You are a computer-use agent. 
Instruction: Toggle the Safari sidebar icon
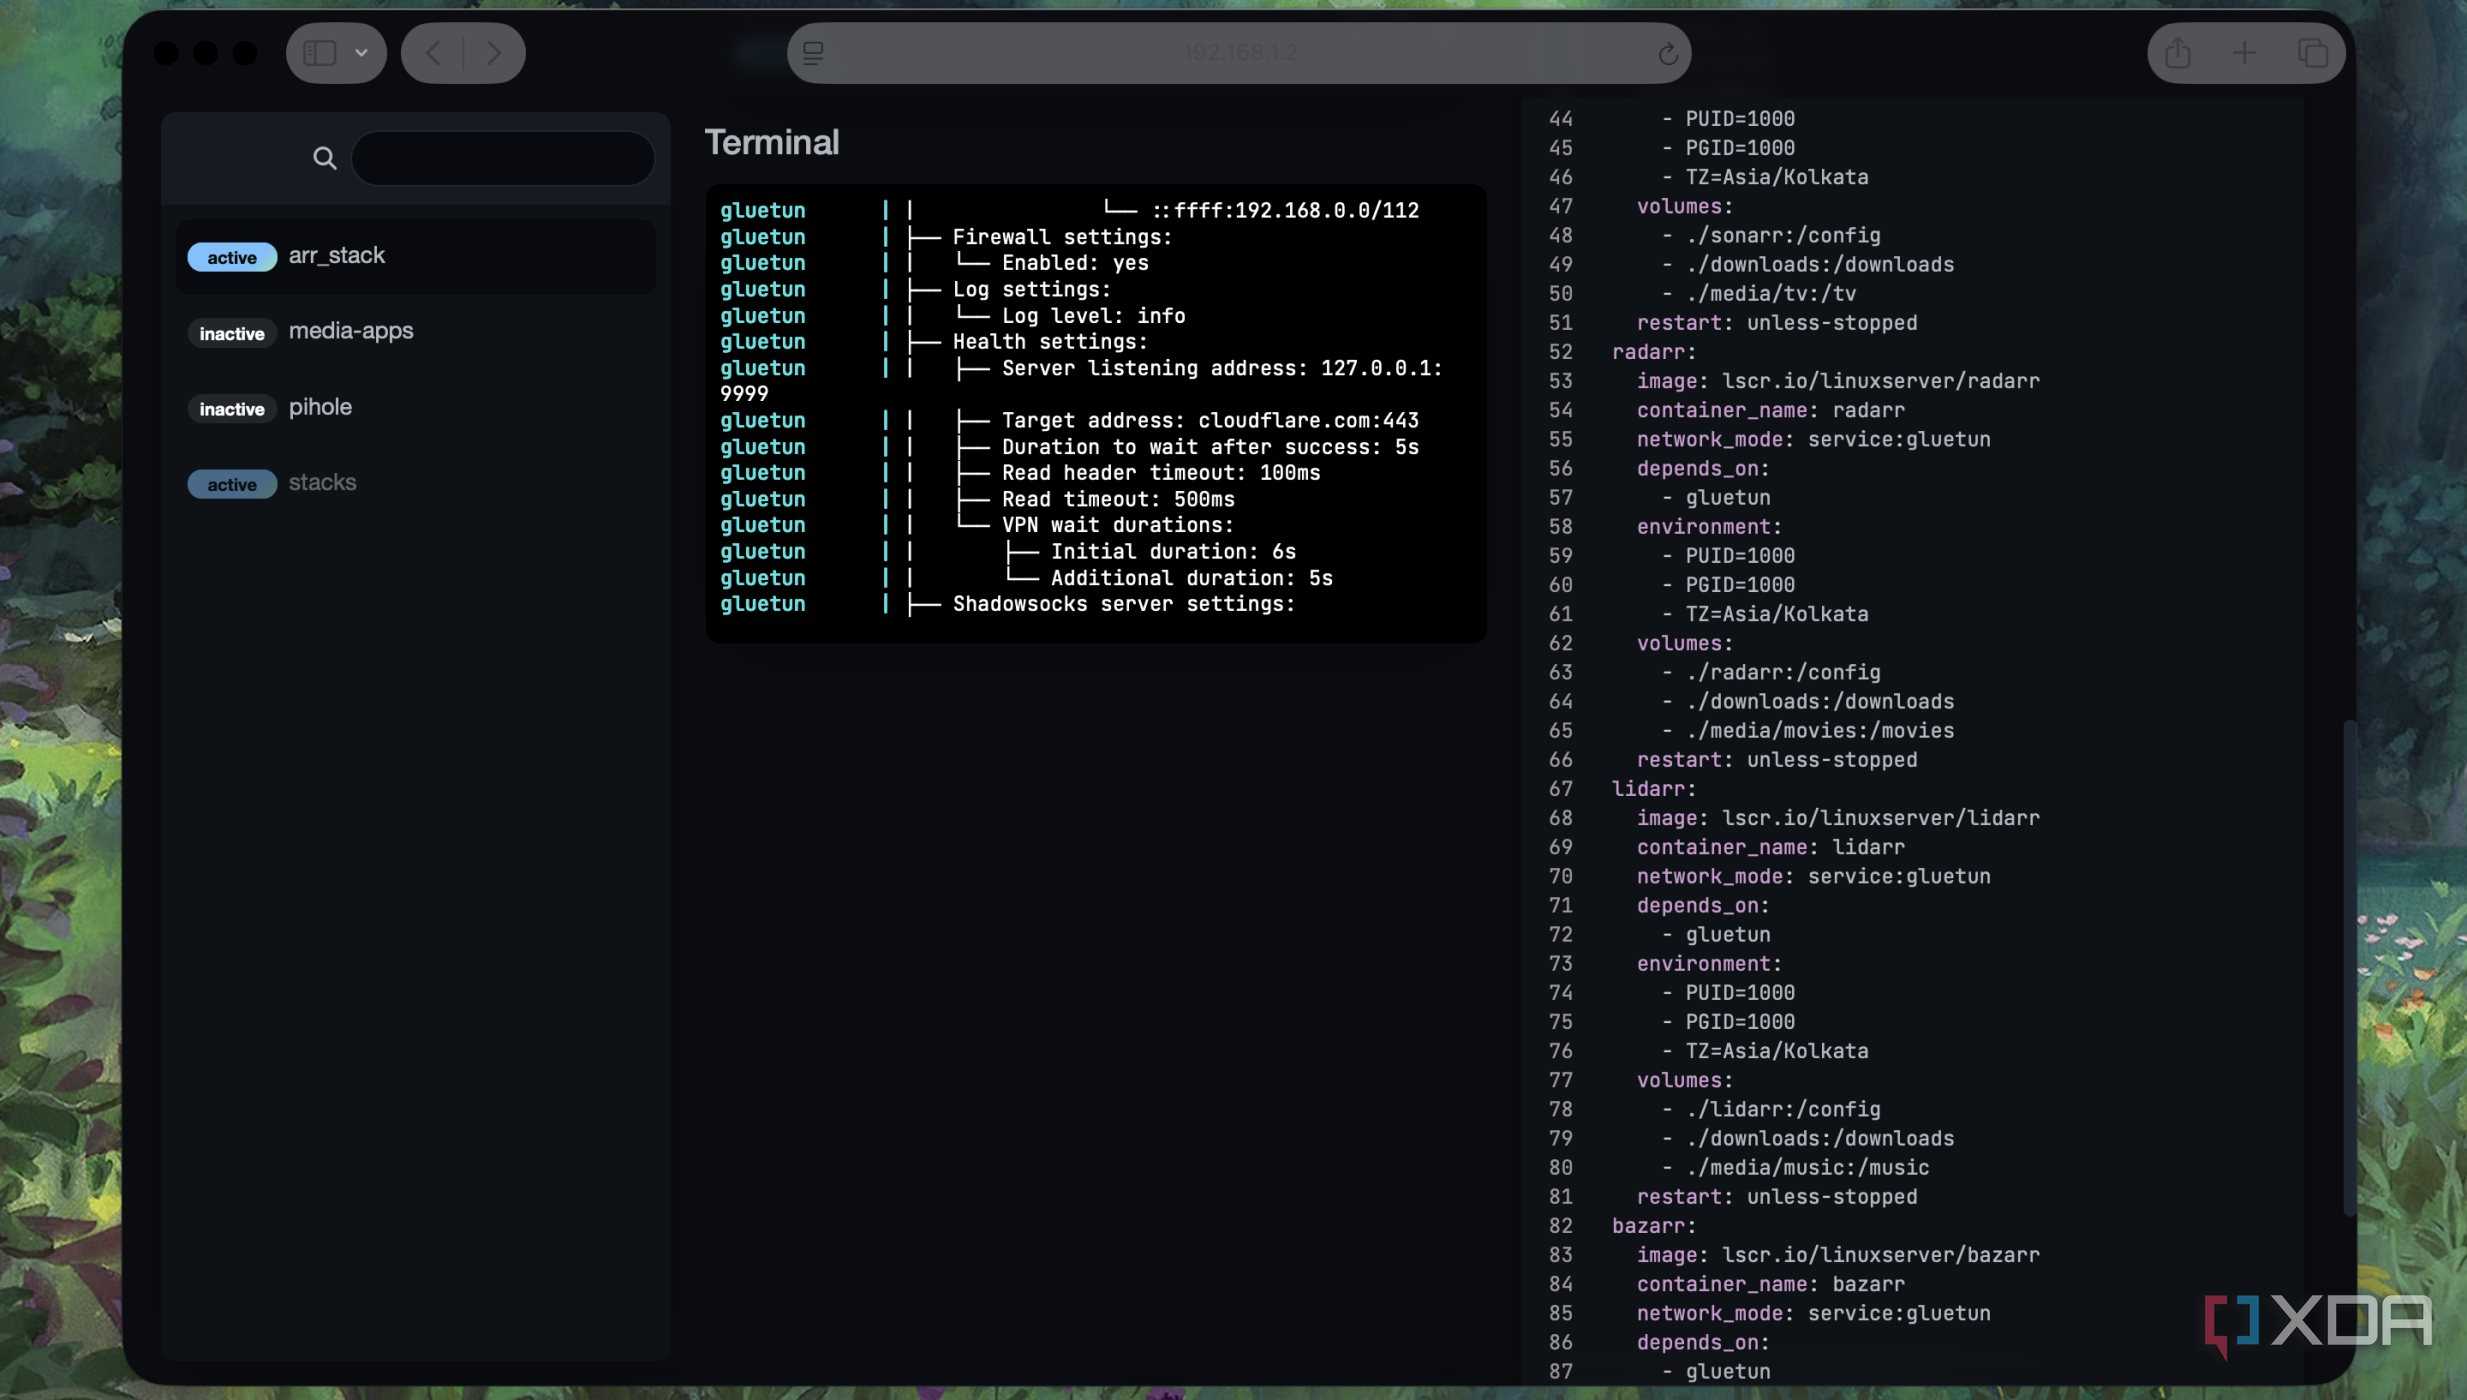point(320,53)
